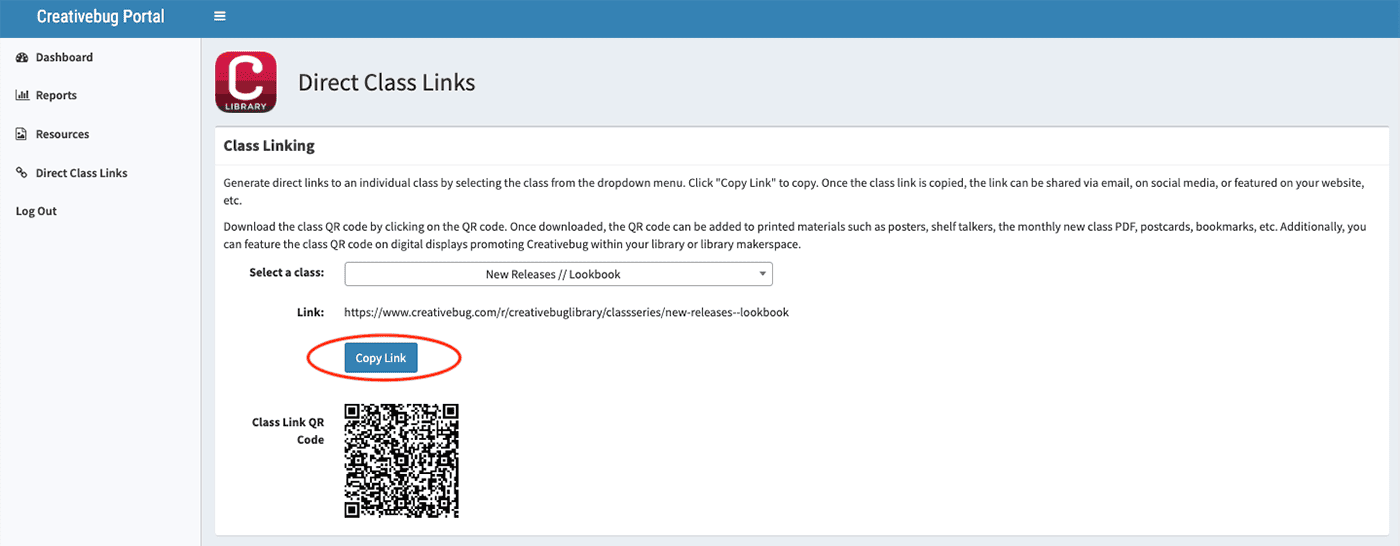The height and width of the screenshot is (546, 1400).
Task: Open the Select a class dropdown
Action: [x=558, y=273]
